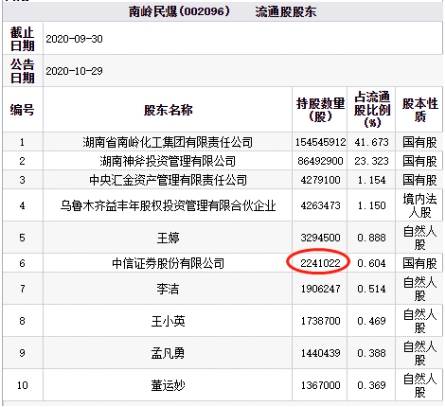Select shareholder 王婷
This screenshot has width=445, height=407.
[168, 238]
